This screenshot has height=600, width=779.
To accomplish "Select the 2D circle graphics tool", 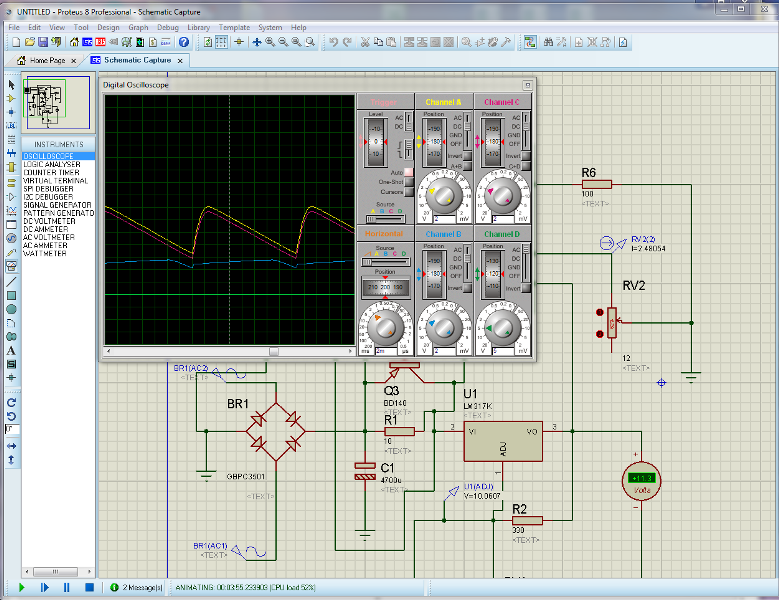I will pos(11,309).
